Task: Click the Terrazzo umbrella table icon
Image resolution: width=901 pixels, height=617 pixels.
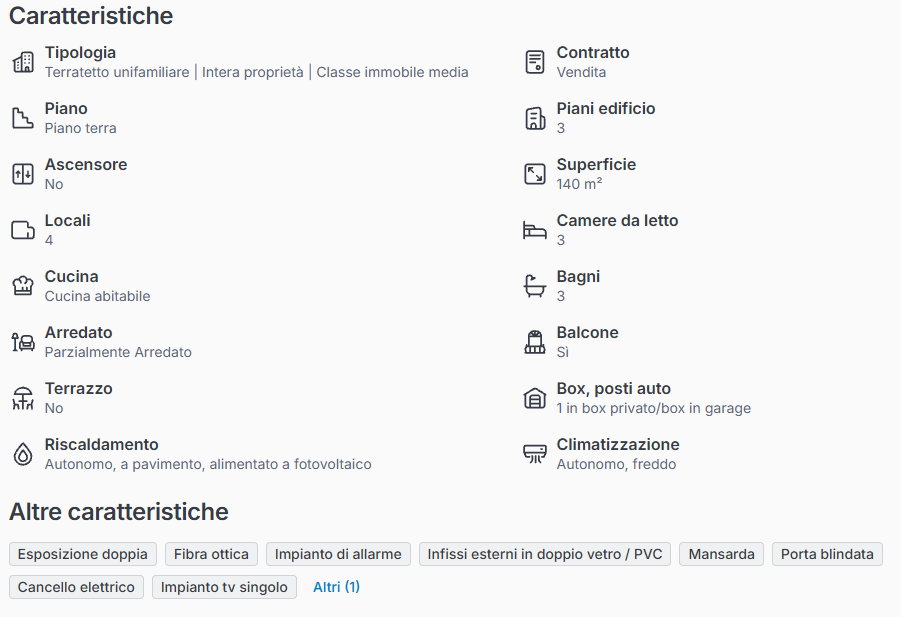Action: 22,398
